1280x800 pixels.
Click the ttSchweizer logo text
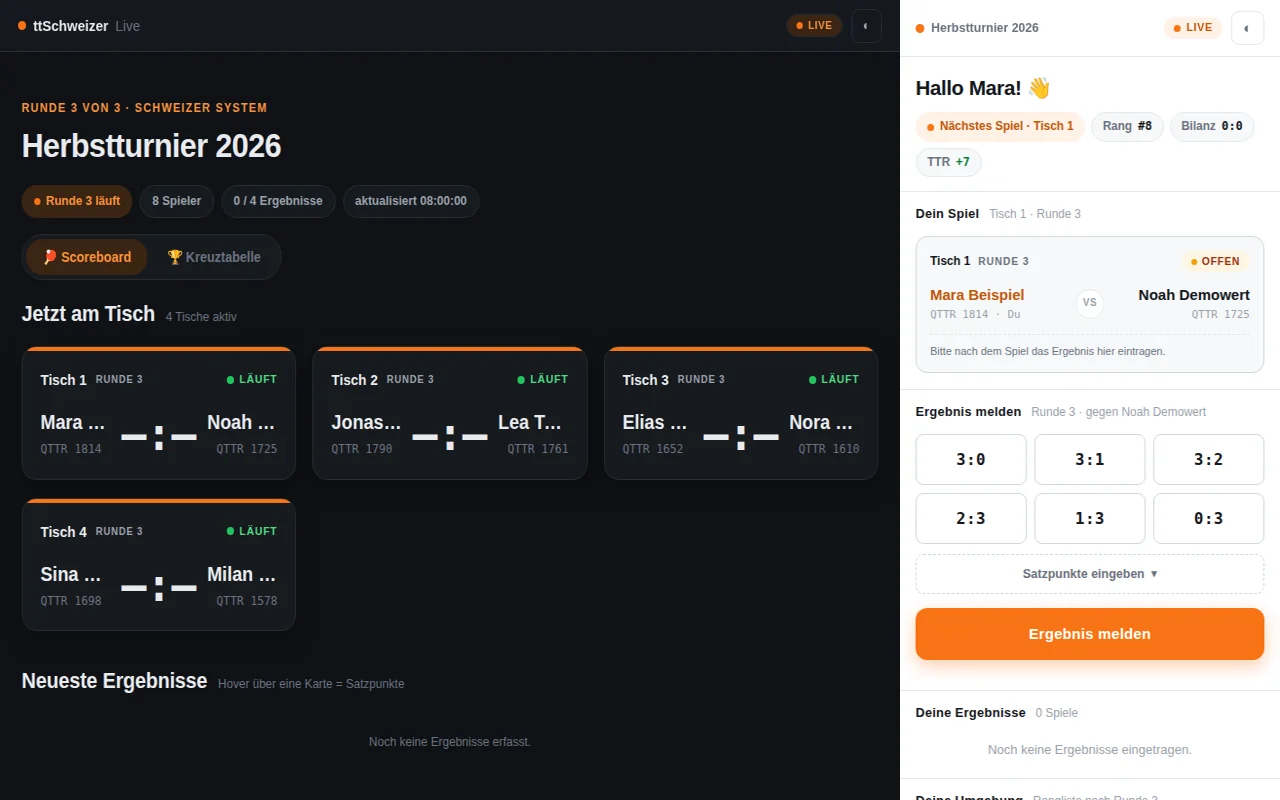click(x=71, y=26)
